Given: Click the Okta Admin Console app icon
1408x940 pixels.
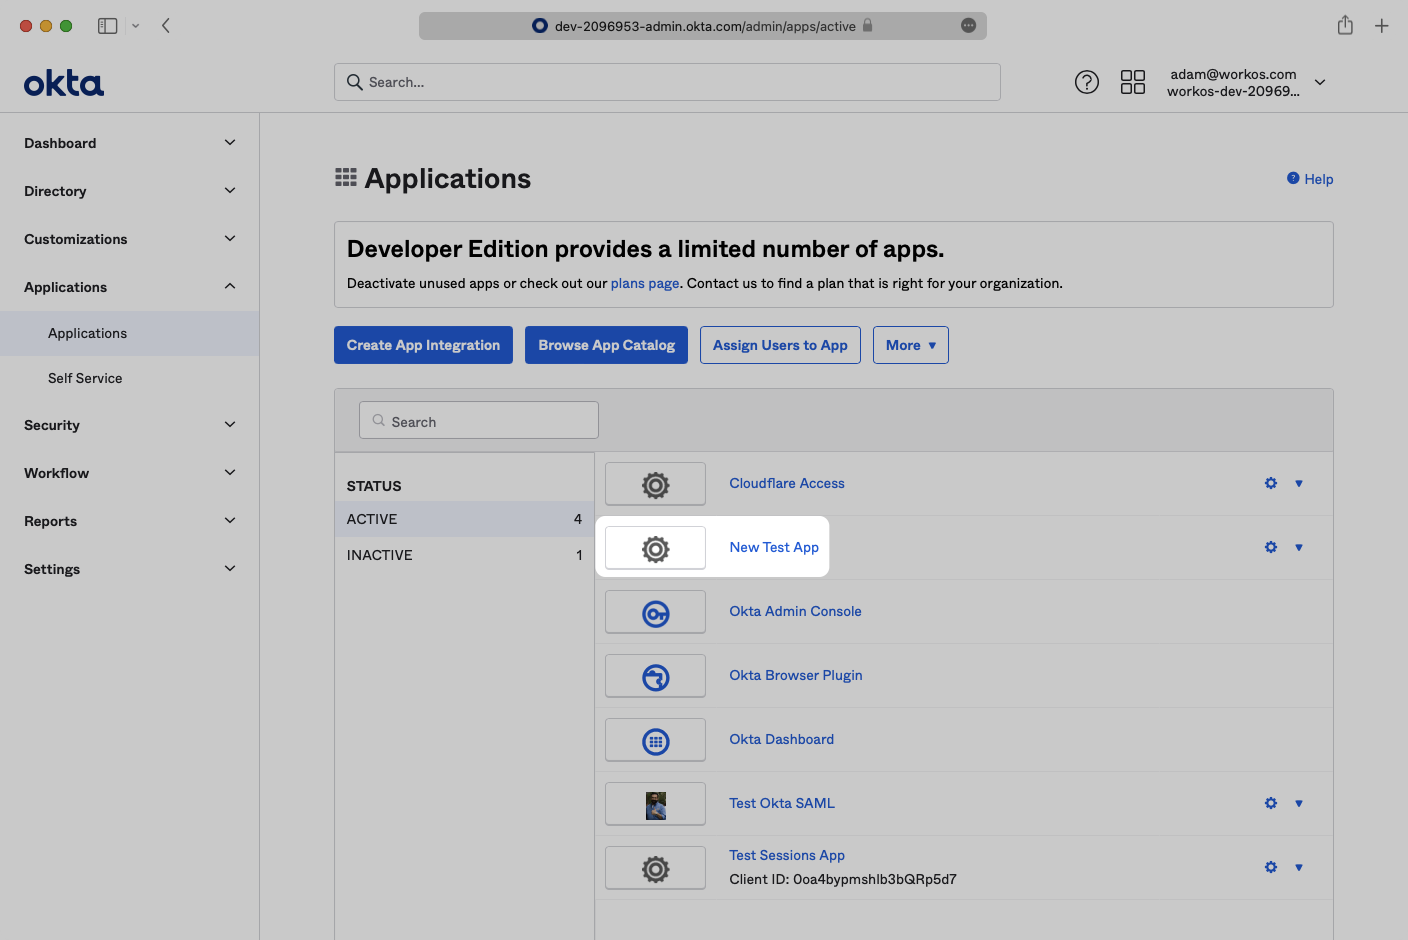Looking at the screenshot, I should point(655,612).
